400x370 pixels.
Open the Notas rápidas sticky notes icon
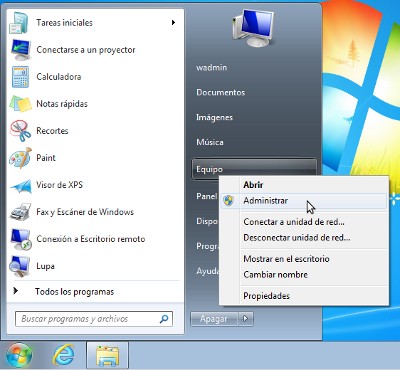(20, 104)
